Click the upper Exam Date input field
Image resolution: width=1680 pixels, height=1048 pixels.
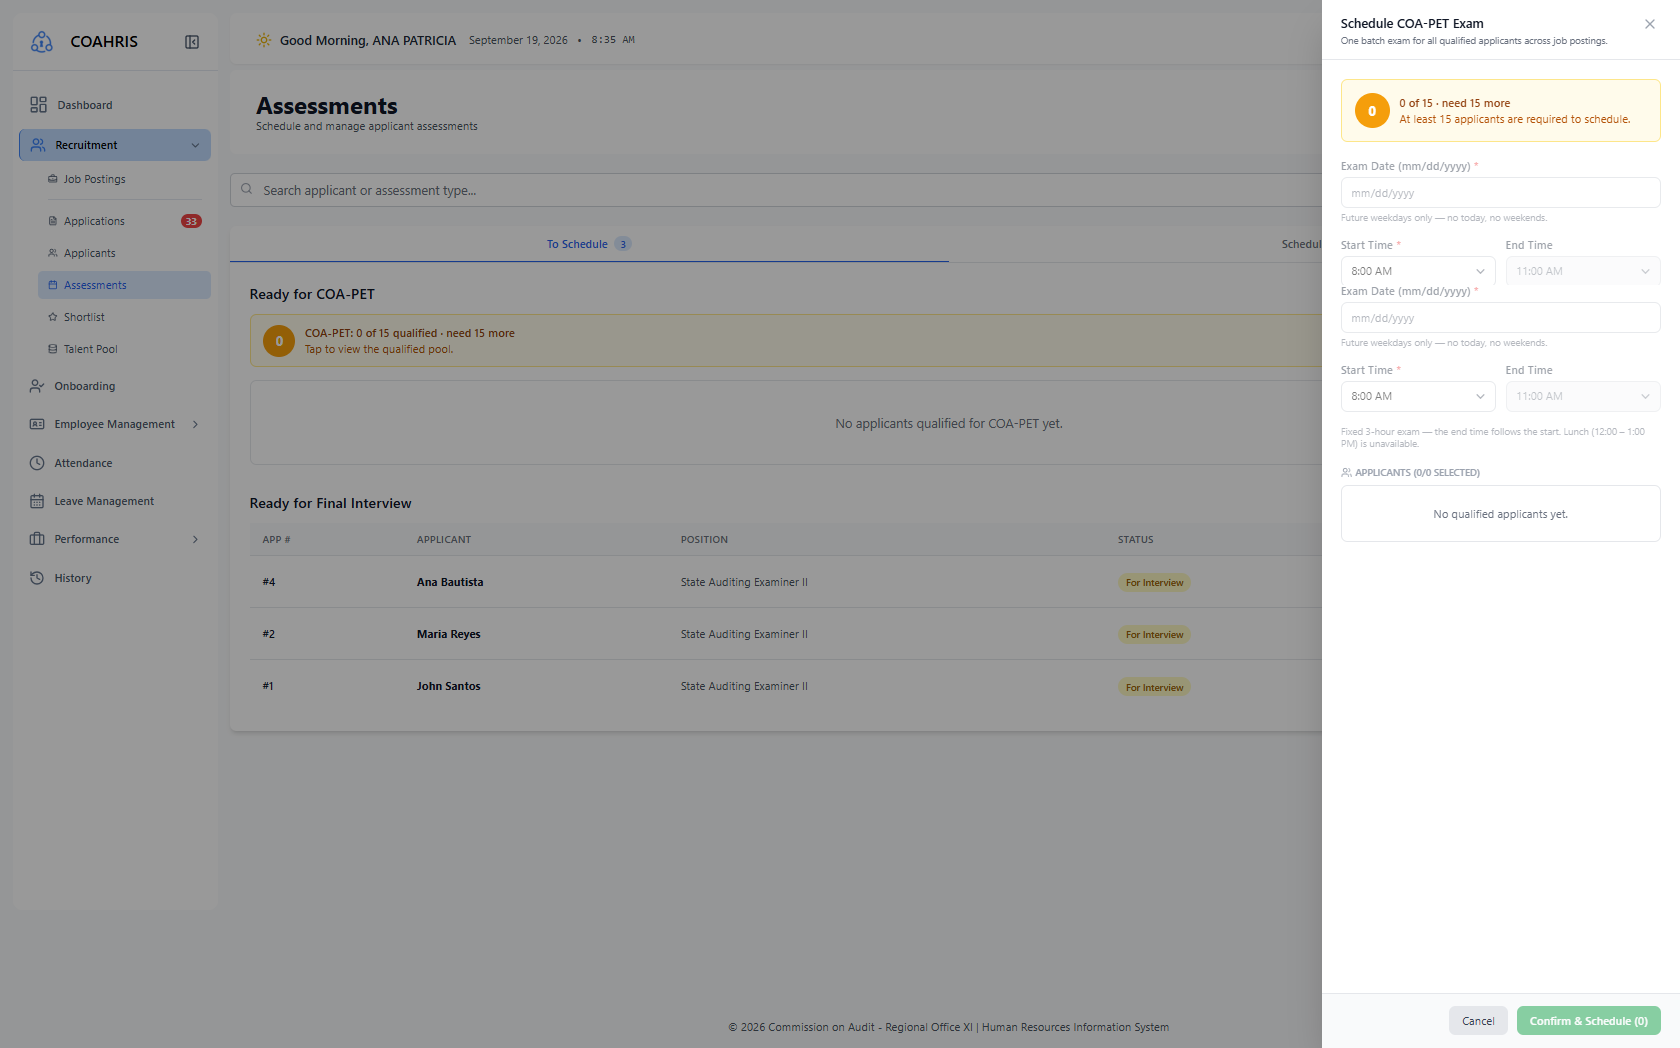1500,193
